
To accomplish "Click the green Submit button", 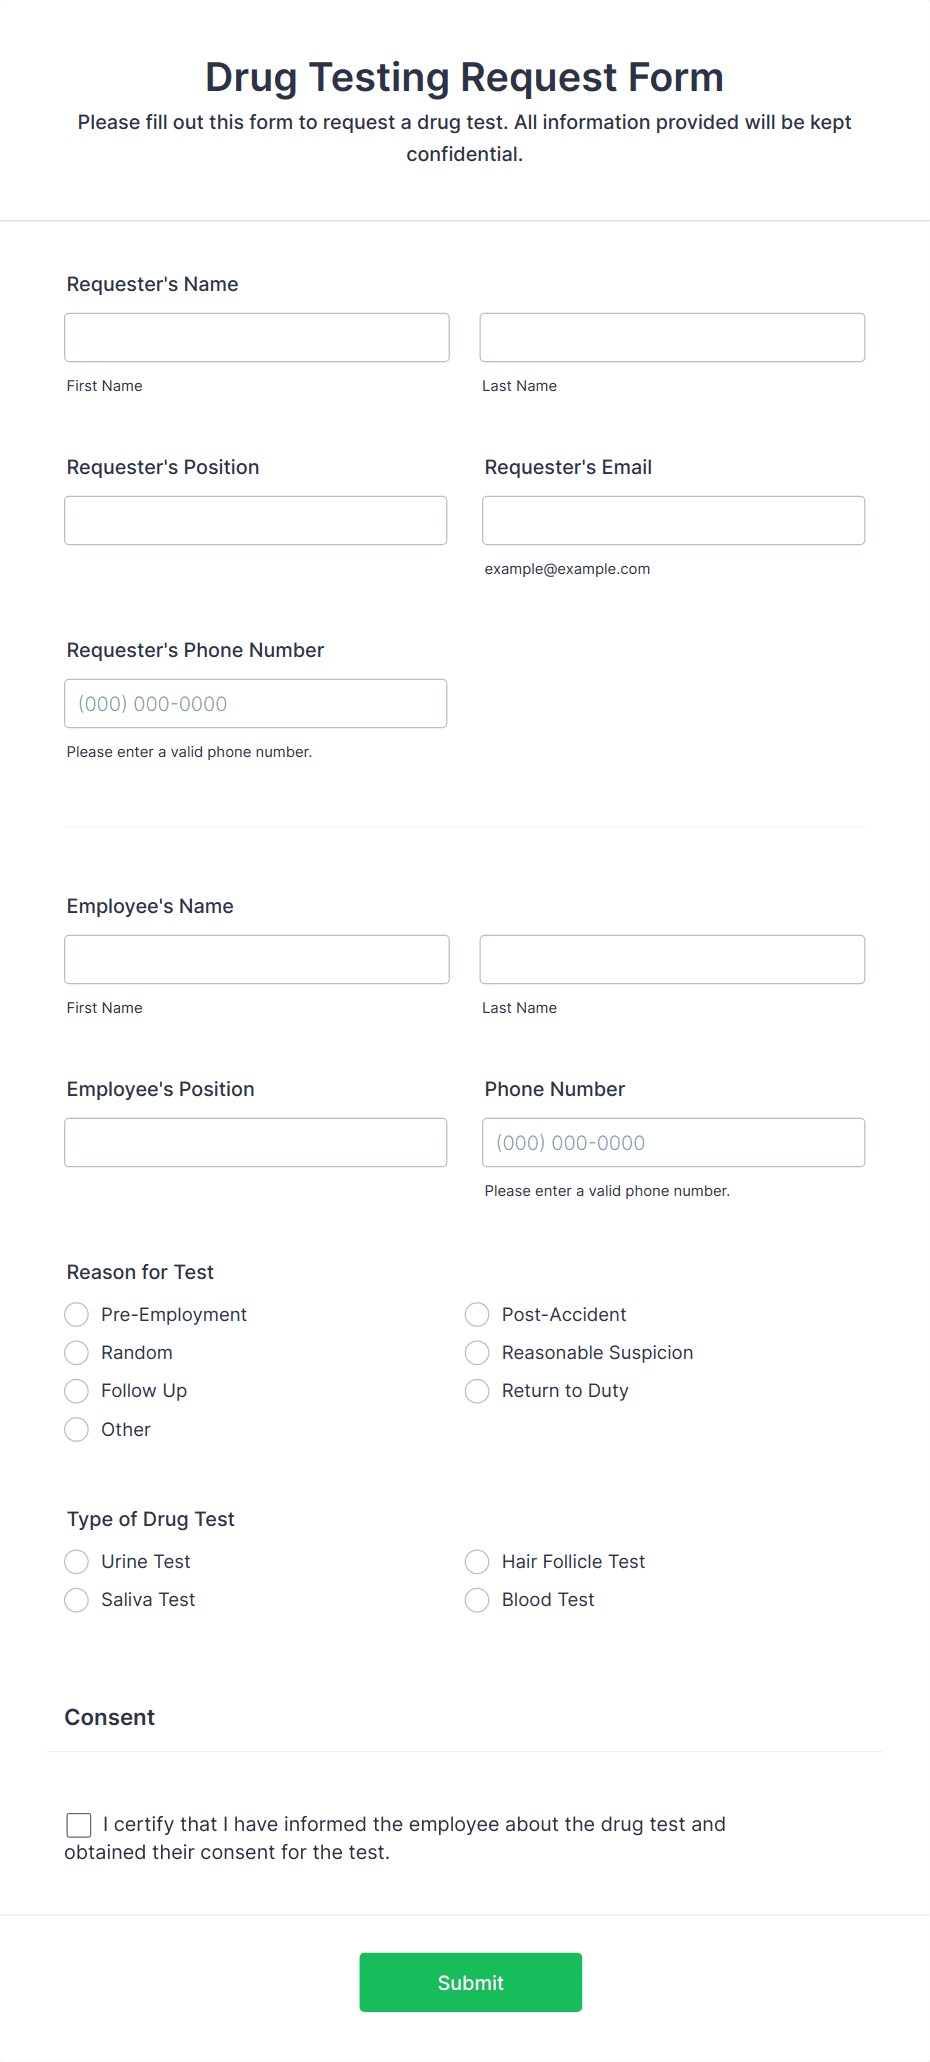I will (x=470, y=1982).
